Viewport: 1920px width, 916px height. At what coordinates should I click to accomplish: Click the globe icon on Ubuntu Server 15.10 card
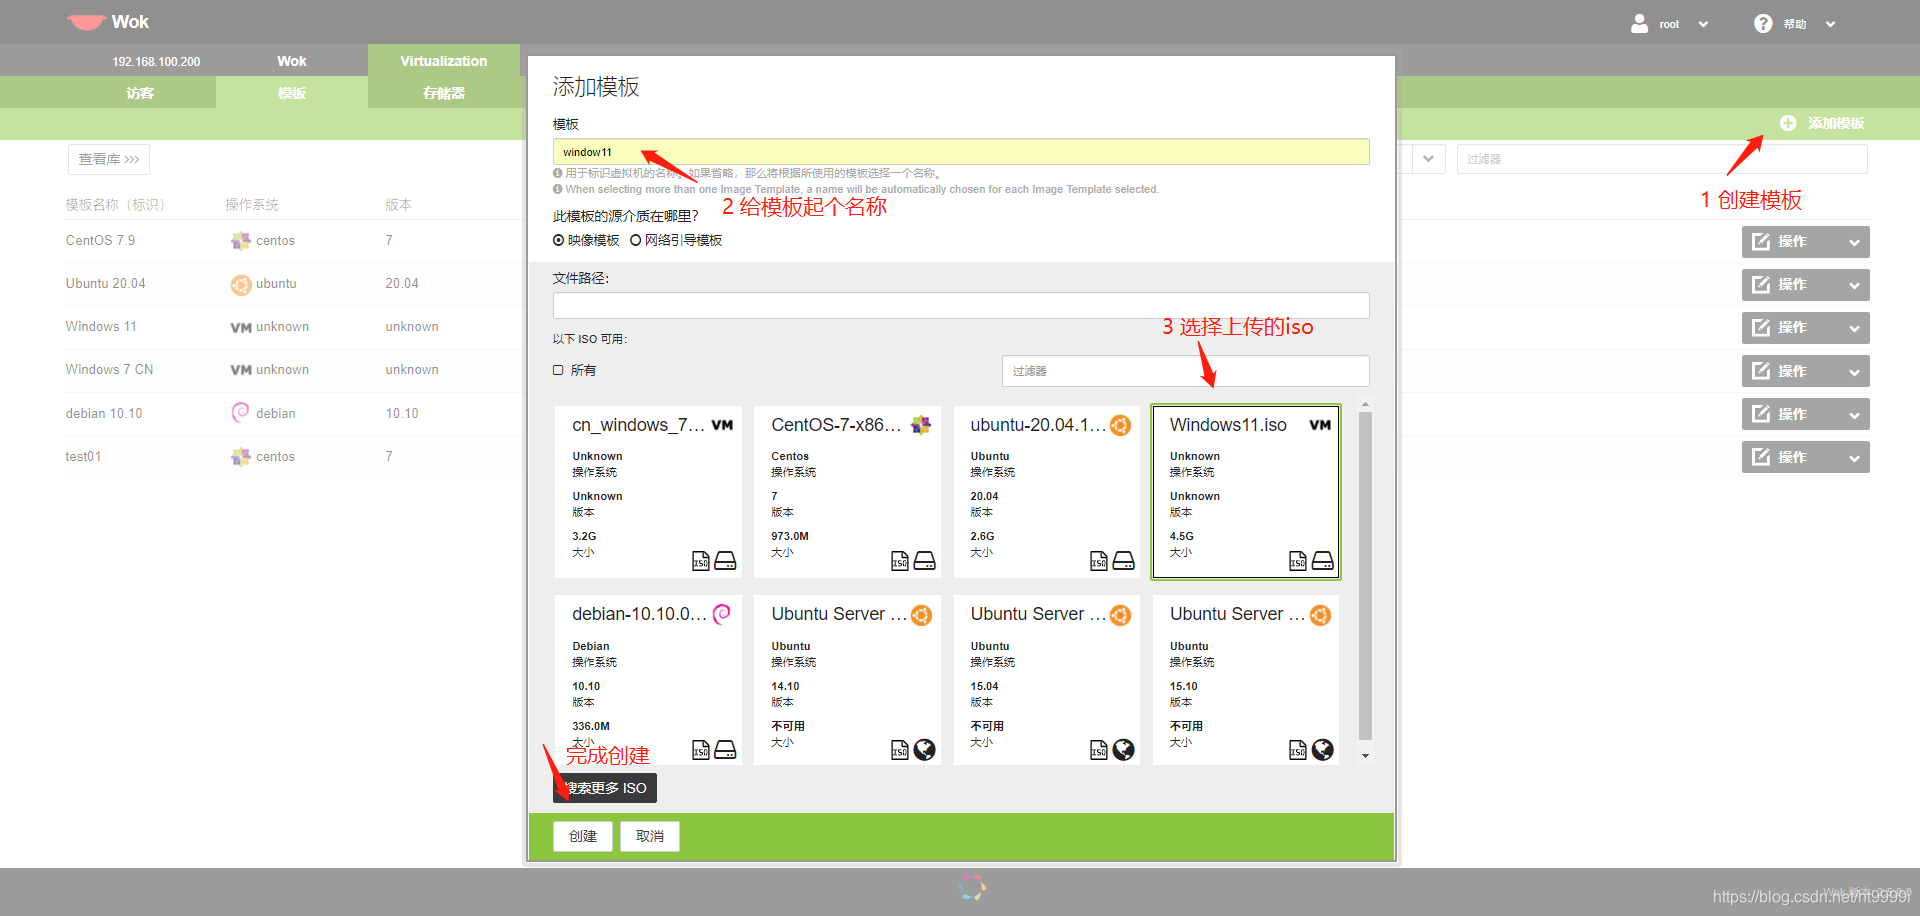point(1323,750)
